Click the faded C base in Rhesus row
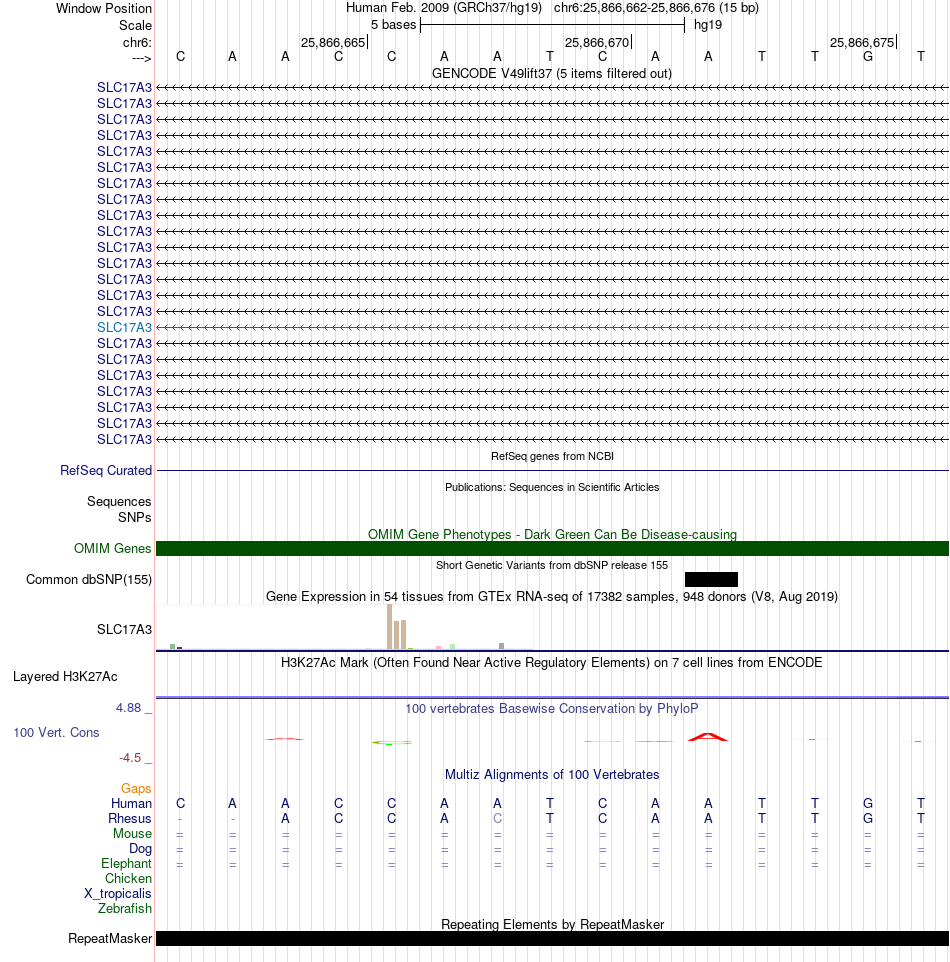The width and height of the screenshot is (950, 962). [497, 818]
